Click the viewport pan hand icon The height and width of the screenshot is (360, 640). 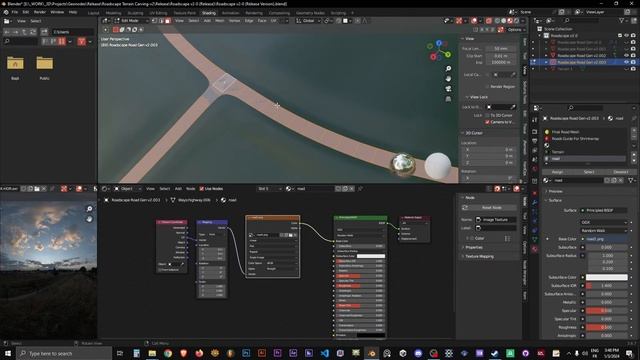tap(448, 78)
